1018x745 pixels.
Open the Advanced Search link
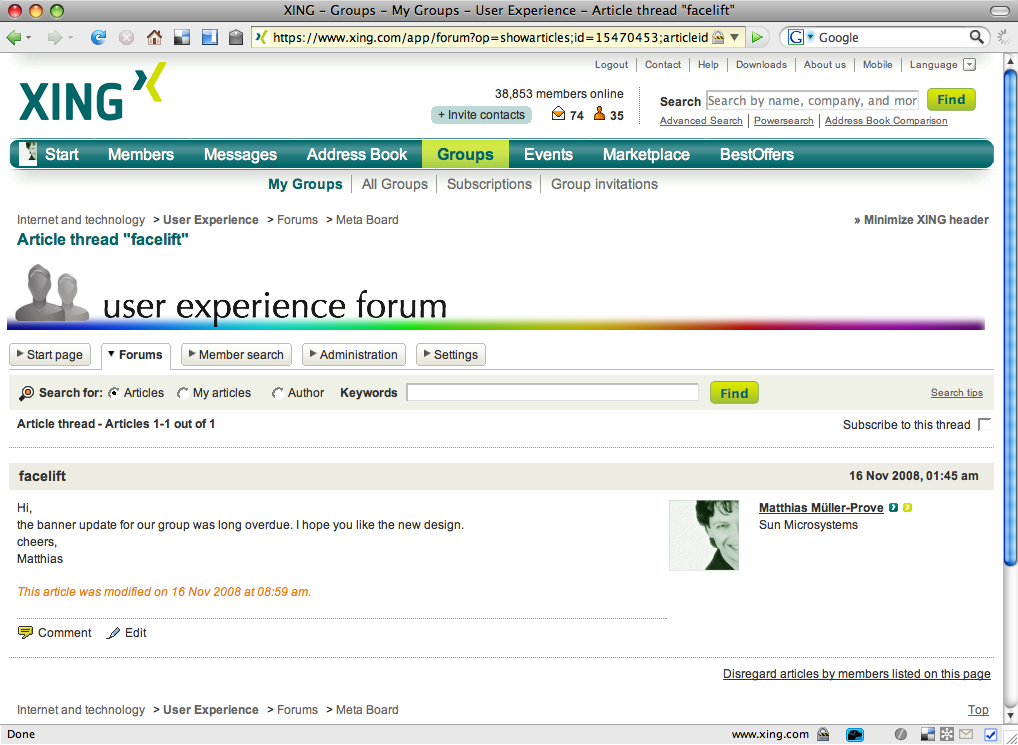[x=701, y=121]
